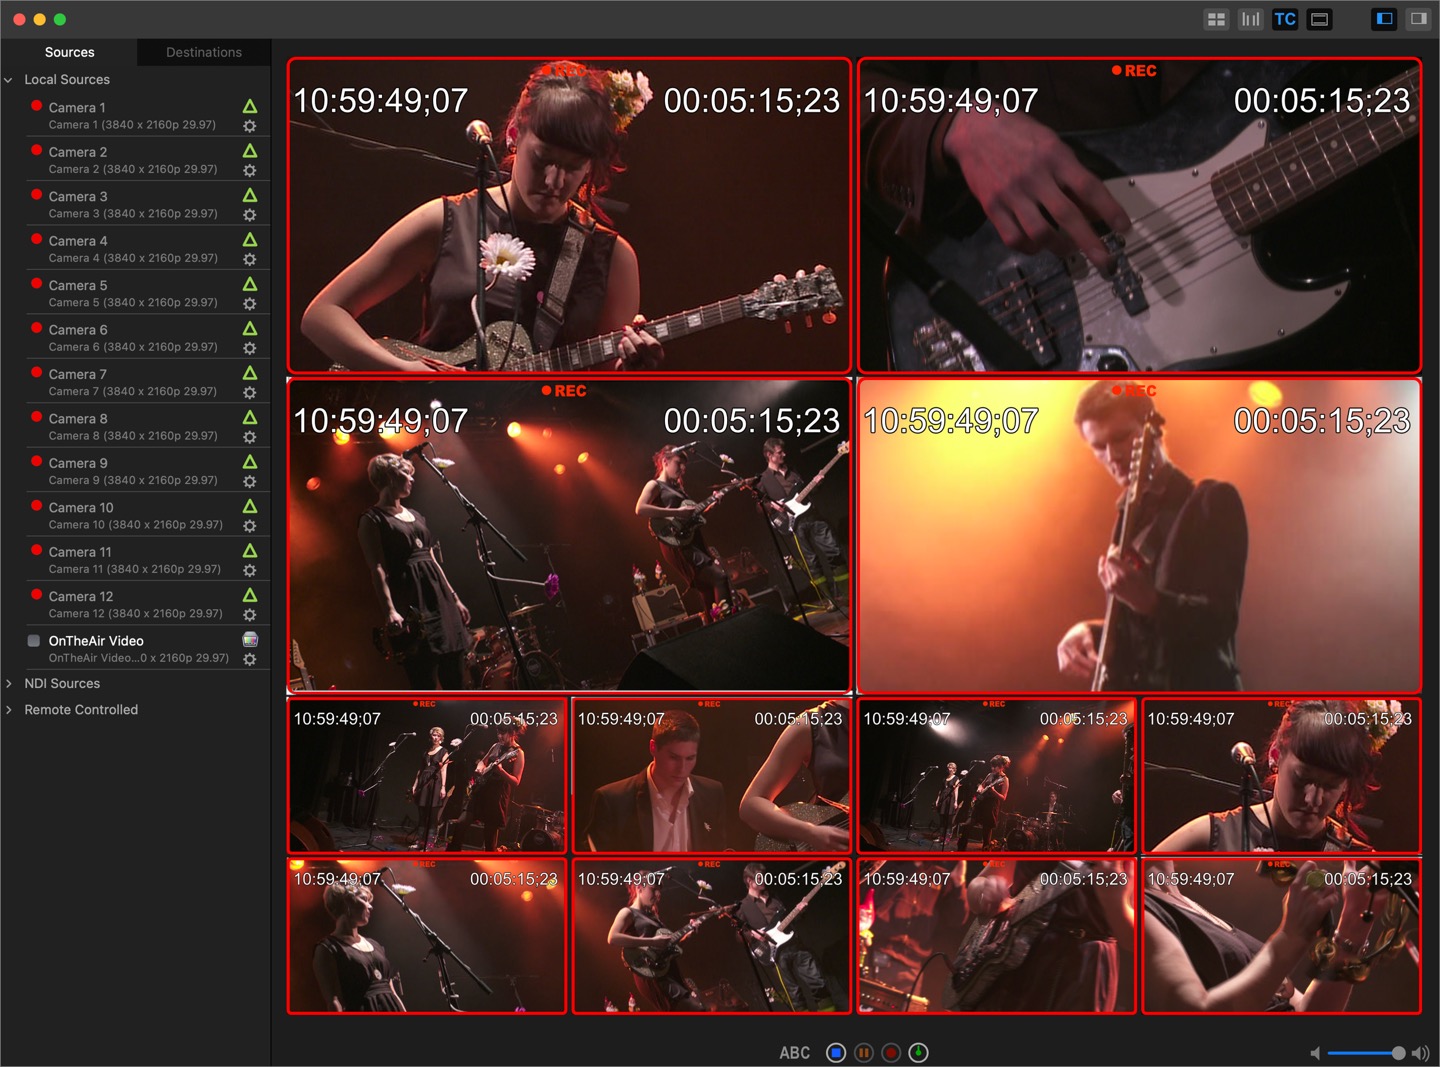Click the OnTheAir Video test-pattern icon
Image resolution: width=1440 pixels, height=1067 pixels.
(250, 640)
